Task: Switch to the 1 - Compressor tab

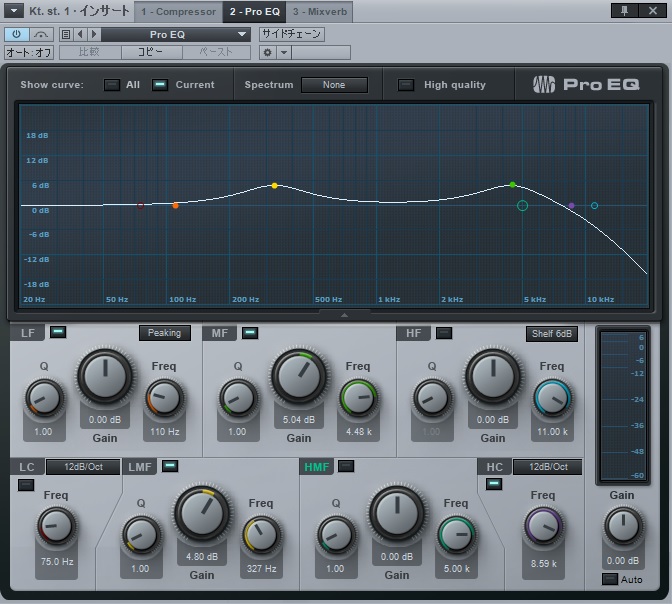Action: coord(178,12)
